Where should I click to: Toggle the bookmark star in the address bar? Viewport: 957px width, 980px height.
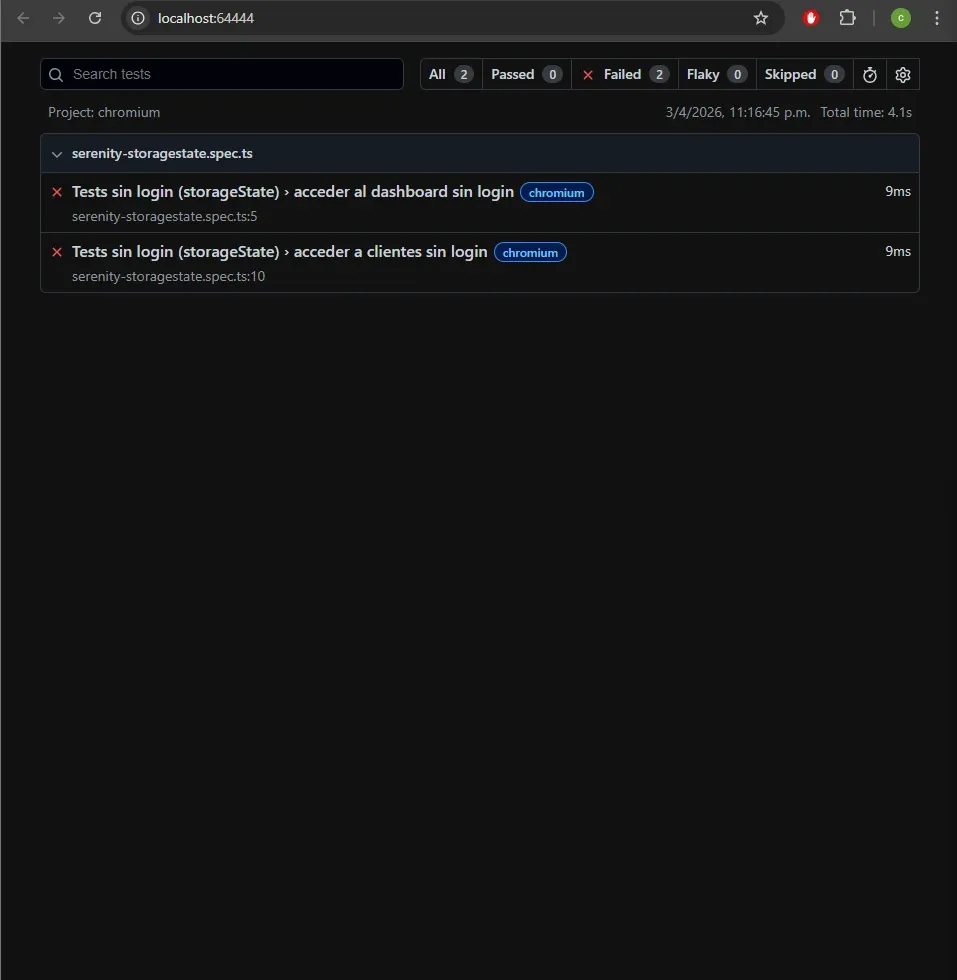coord(761,17)
